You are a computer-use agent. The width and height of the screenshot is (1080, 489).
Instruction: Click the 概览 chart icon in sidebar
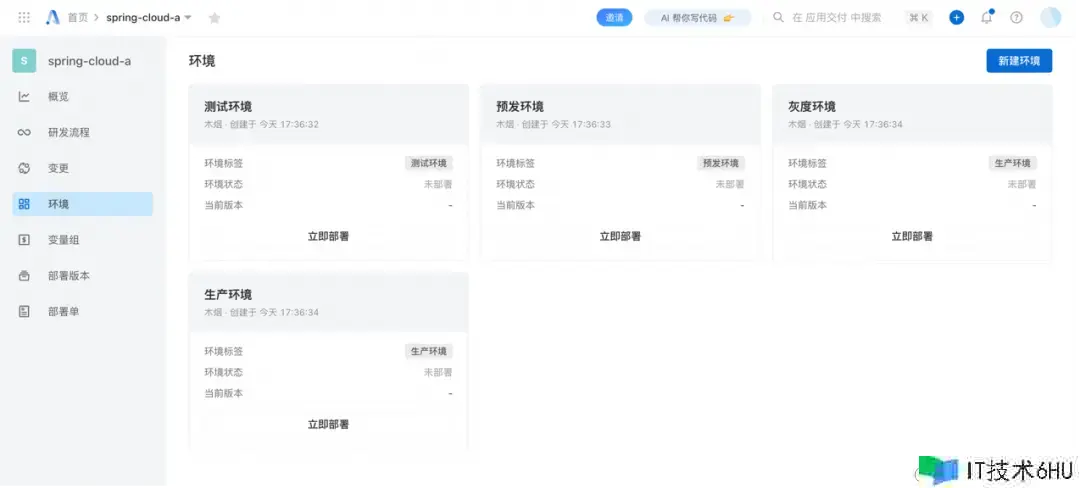point(24,97)
